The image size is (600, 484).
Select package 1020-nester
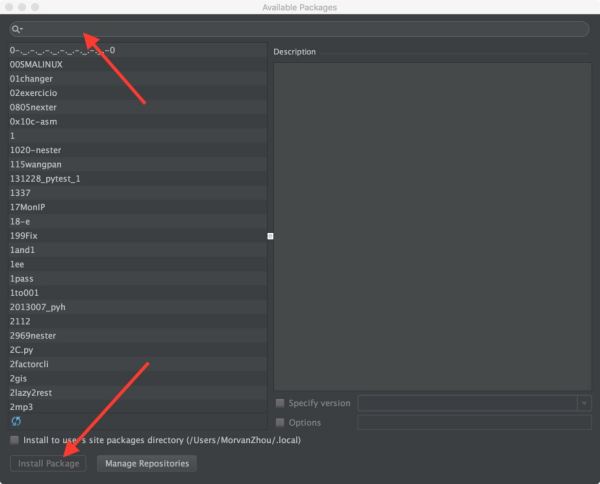click(x=138, y=150)
